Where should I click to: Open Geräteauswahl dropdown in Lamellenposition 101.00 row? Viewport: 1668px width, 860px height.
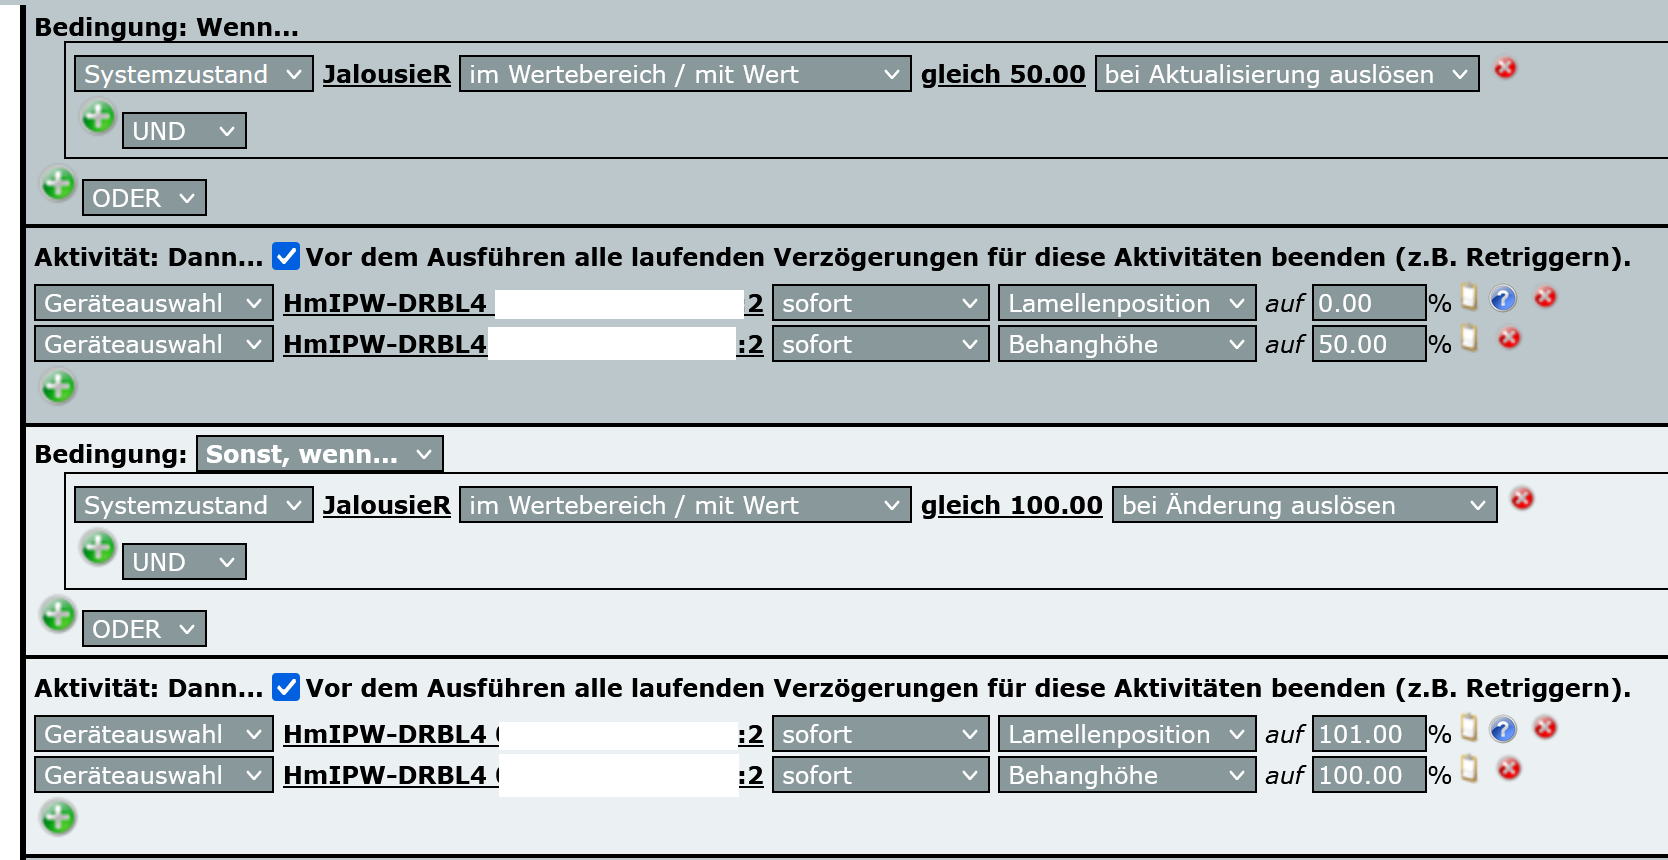click(154, 734)
